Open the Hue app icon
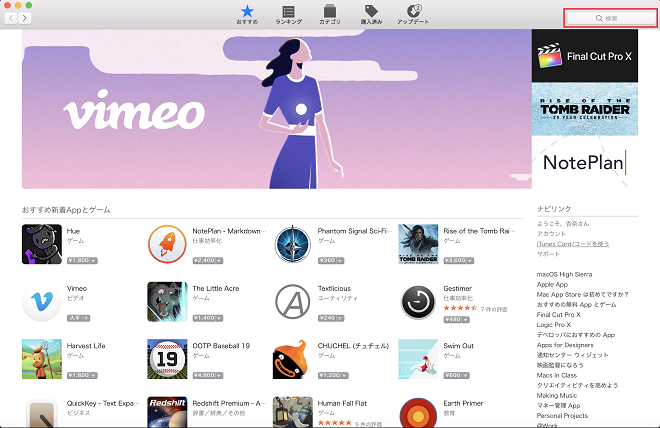Viewport: 660px width, 428px height. [42, 244]
